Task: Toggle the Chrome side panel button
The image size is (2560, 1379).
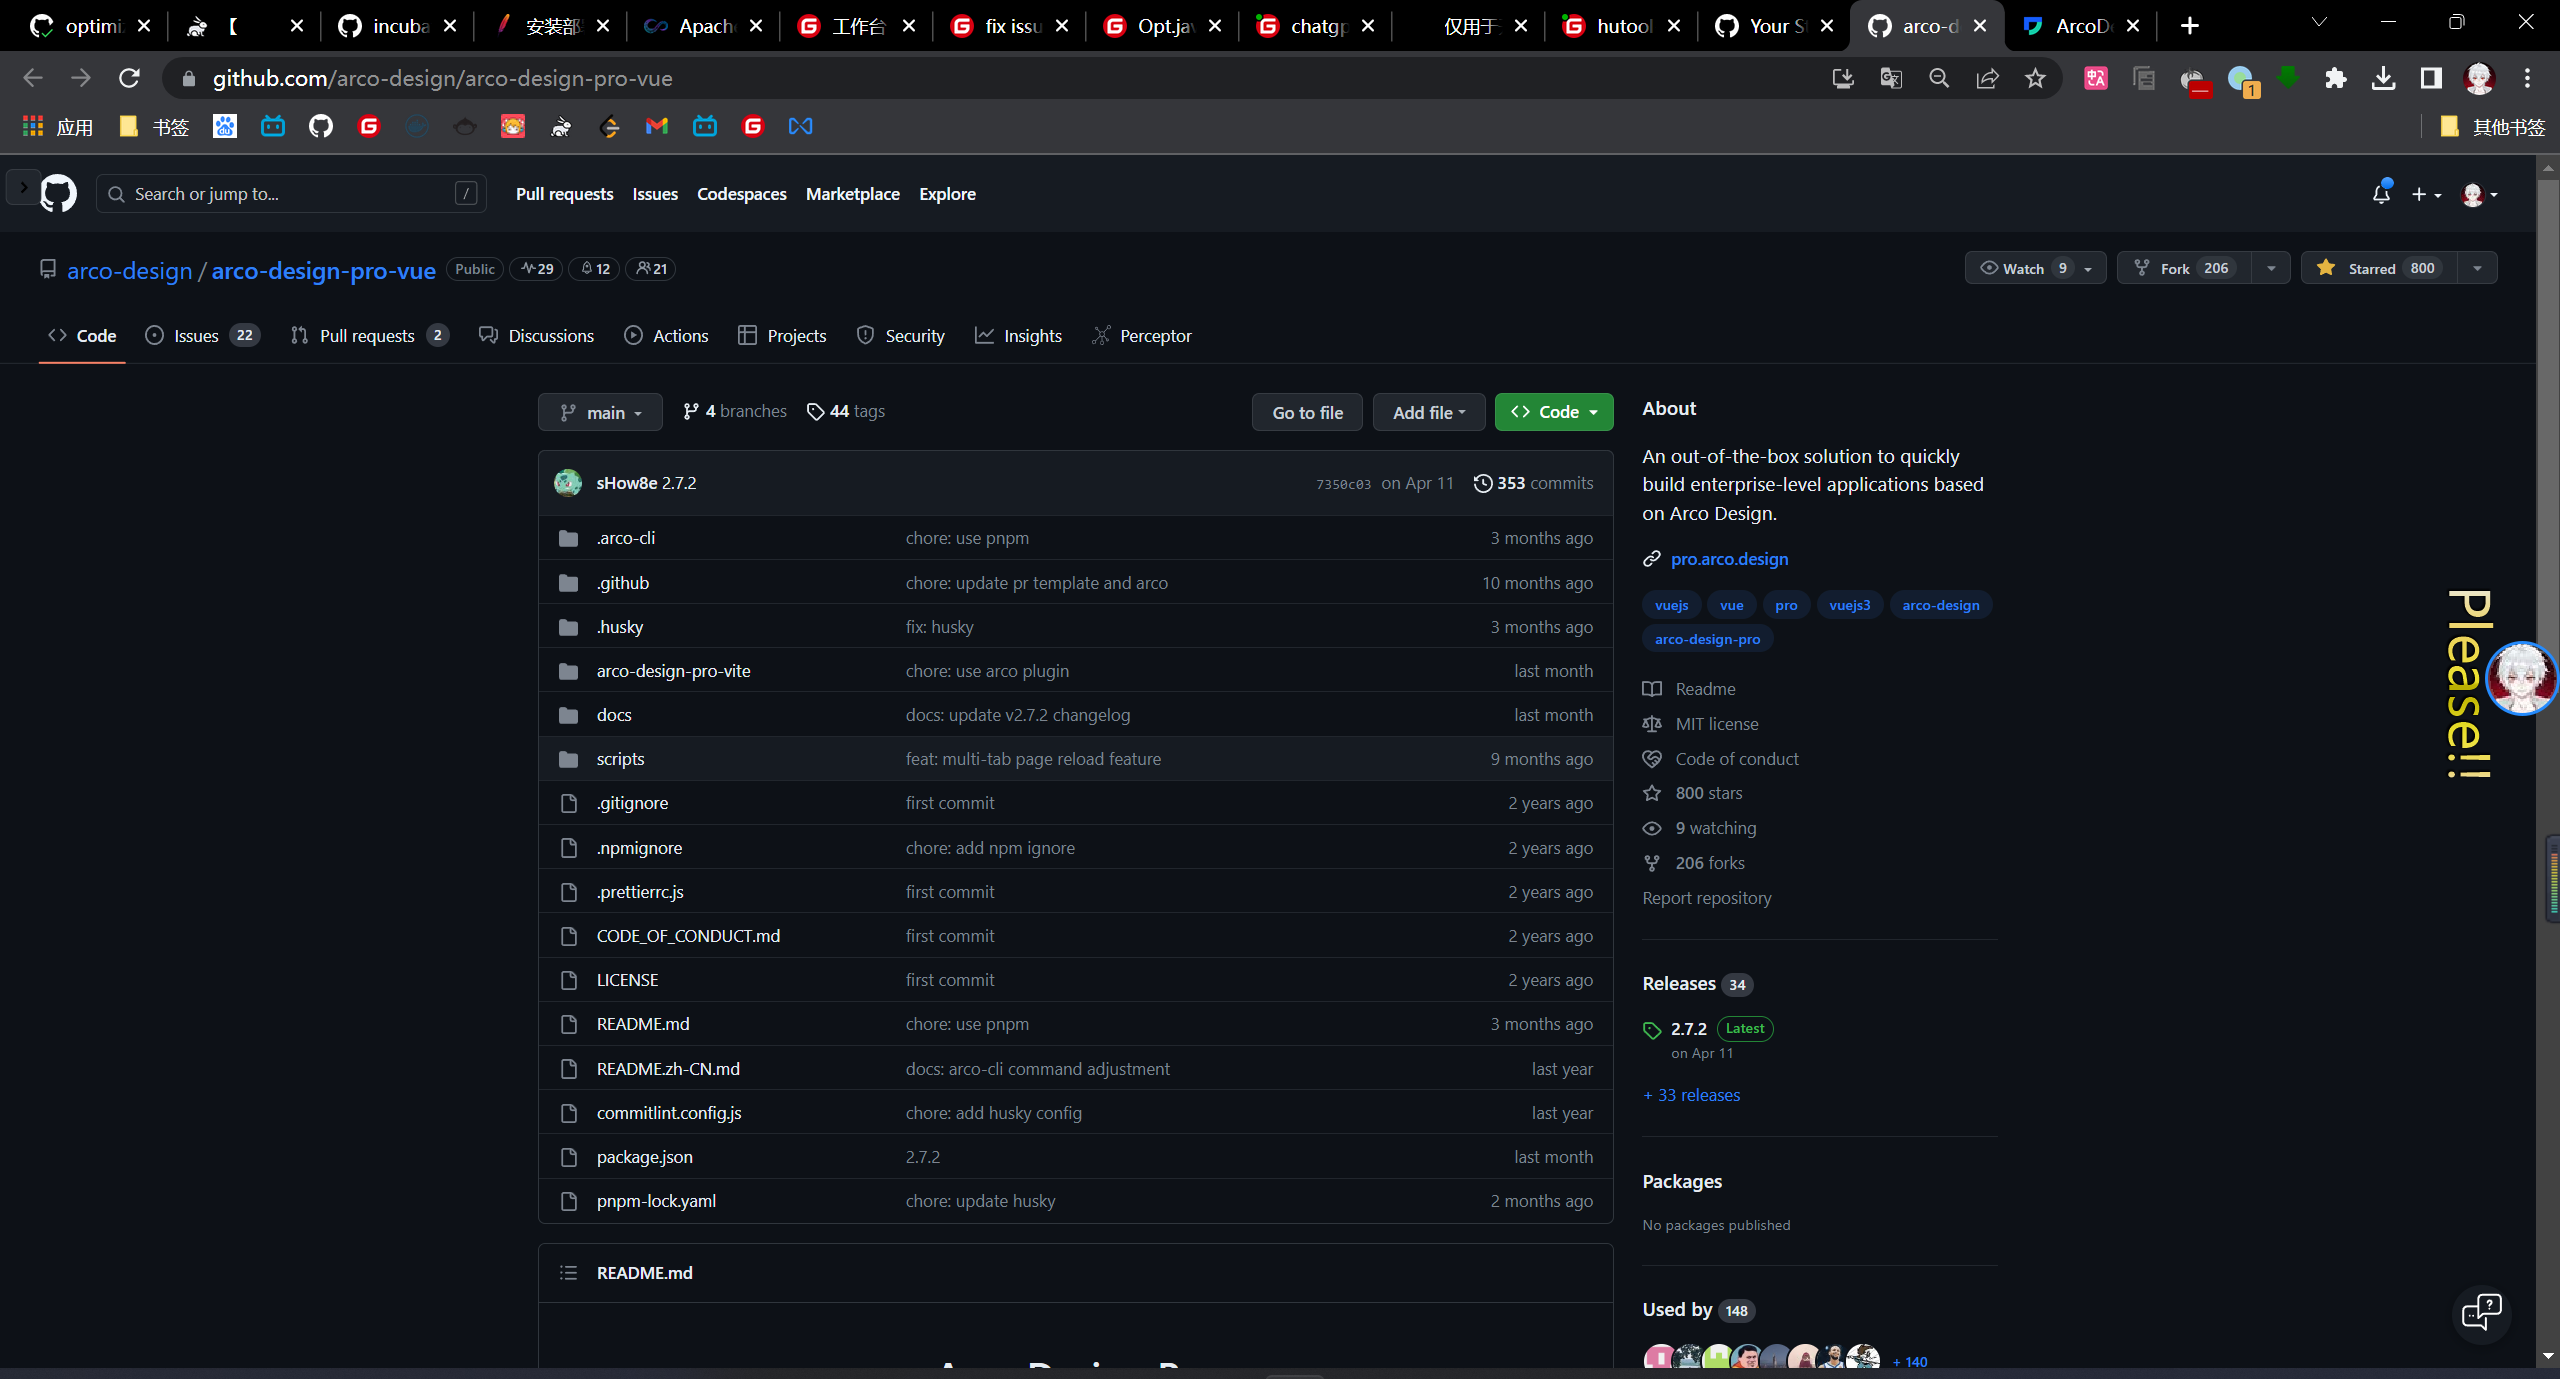Action: (x=2431, y=79)
